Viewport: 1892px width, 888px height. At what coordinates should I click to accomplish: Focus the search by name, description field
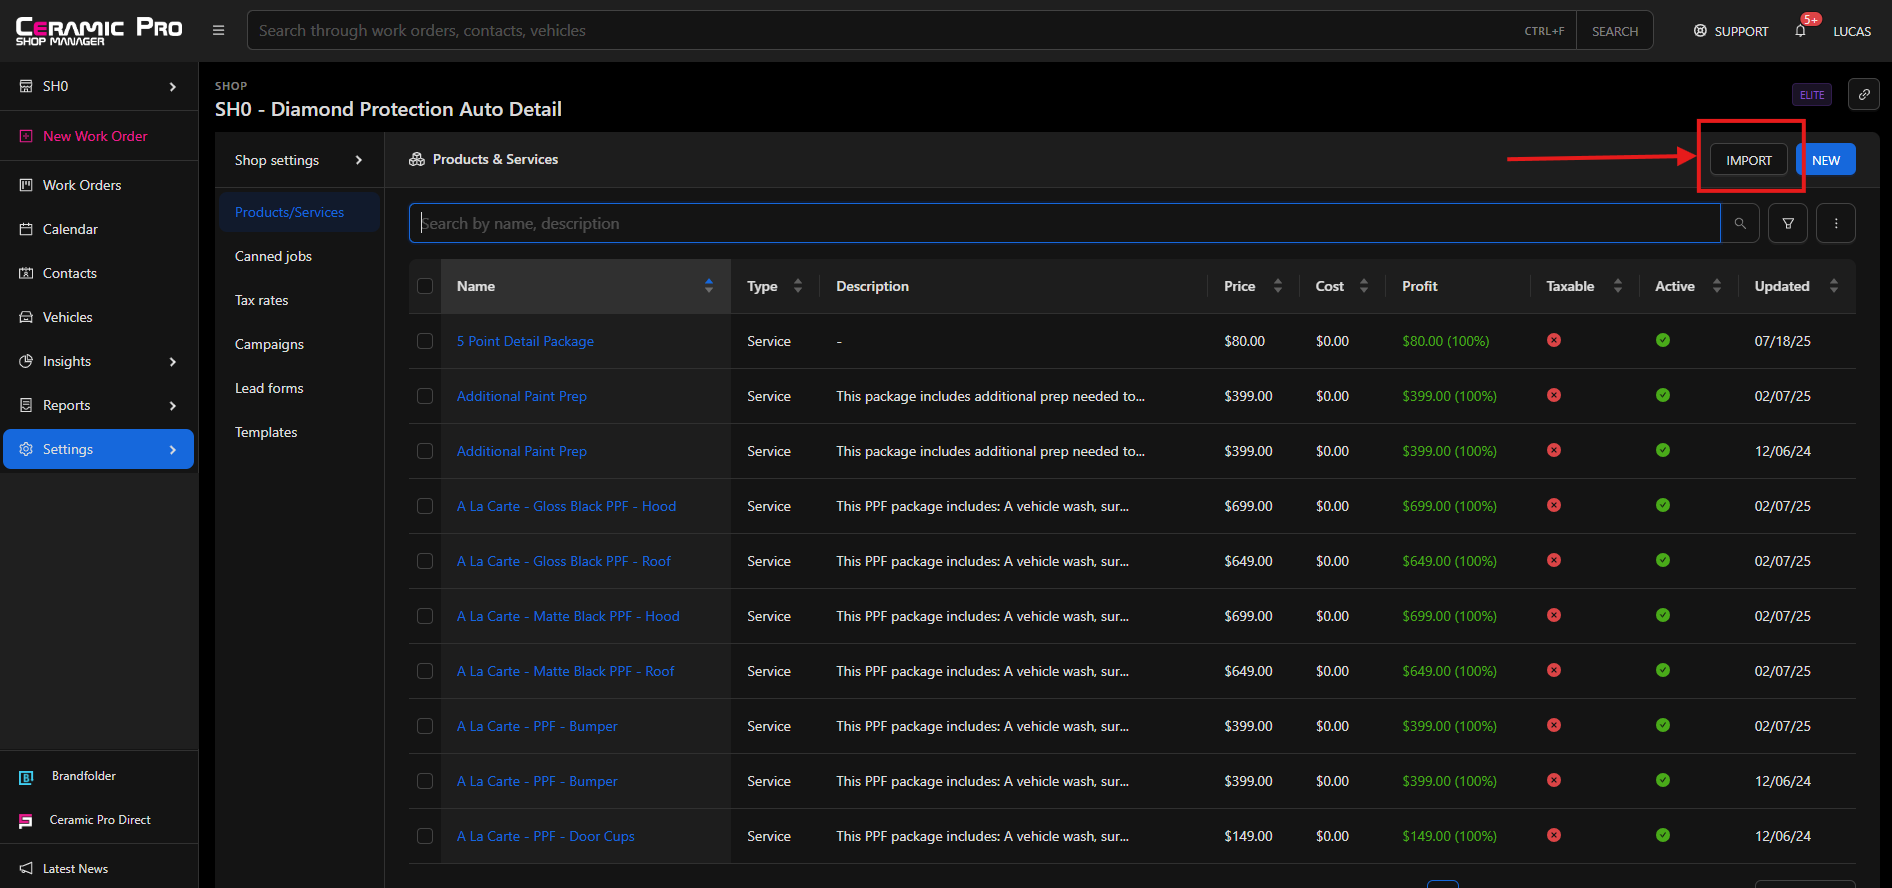click(1064, 224)
